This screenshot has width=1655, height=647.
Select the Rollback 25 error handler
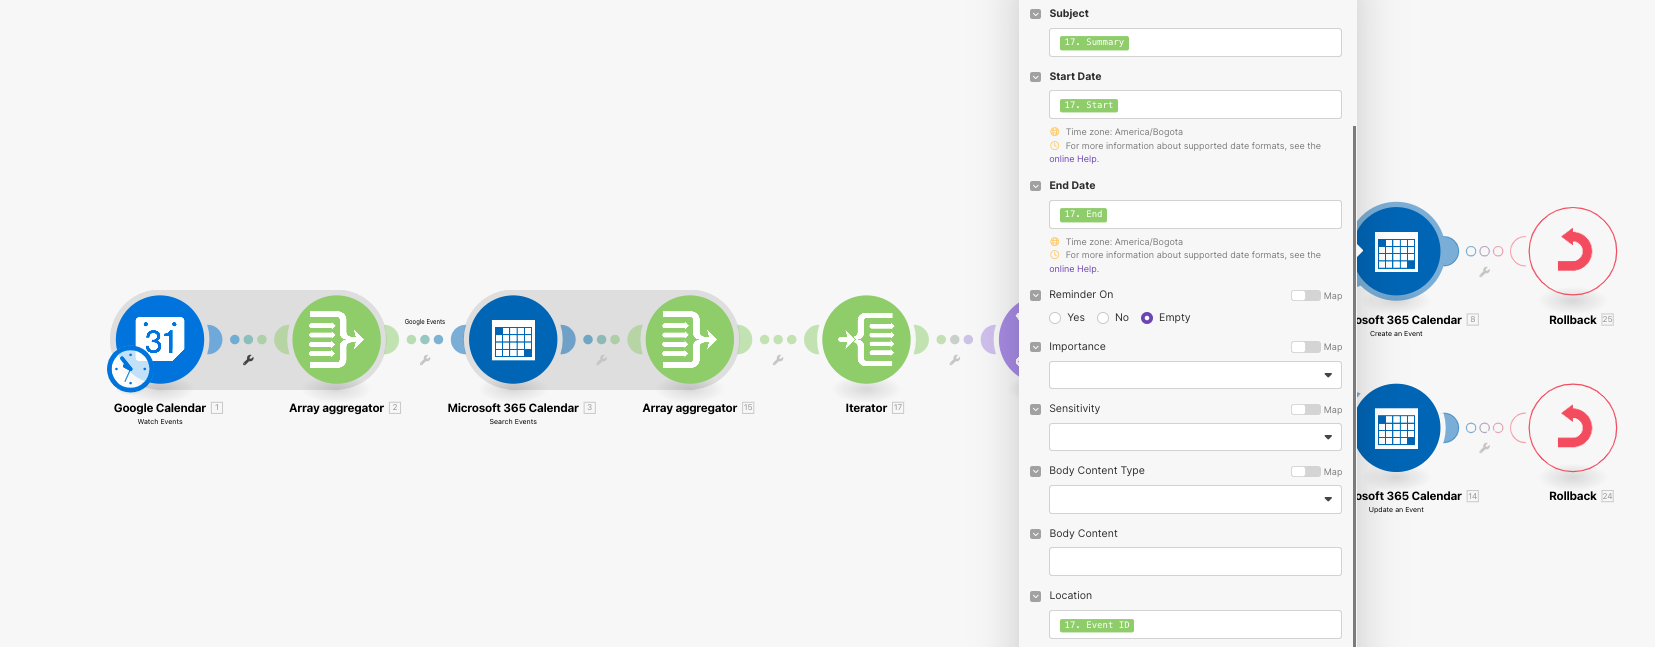point(1573,251)
